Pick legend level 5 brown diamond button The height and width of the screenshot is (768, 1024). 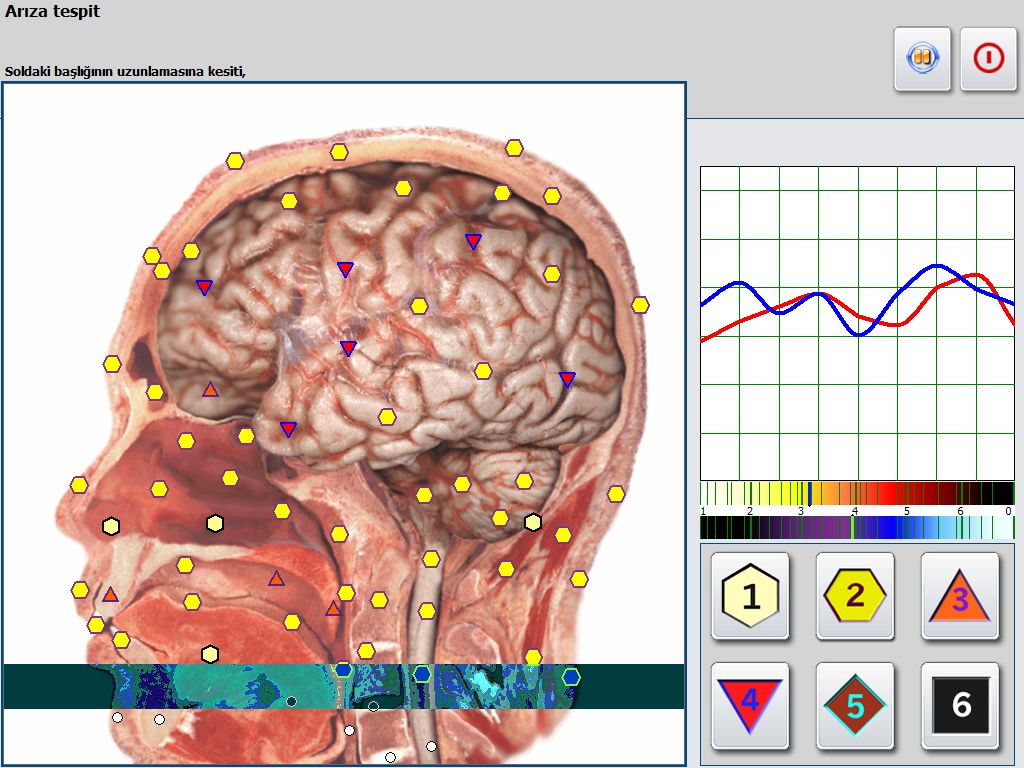coord(854,706)
